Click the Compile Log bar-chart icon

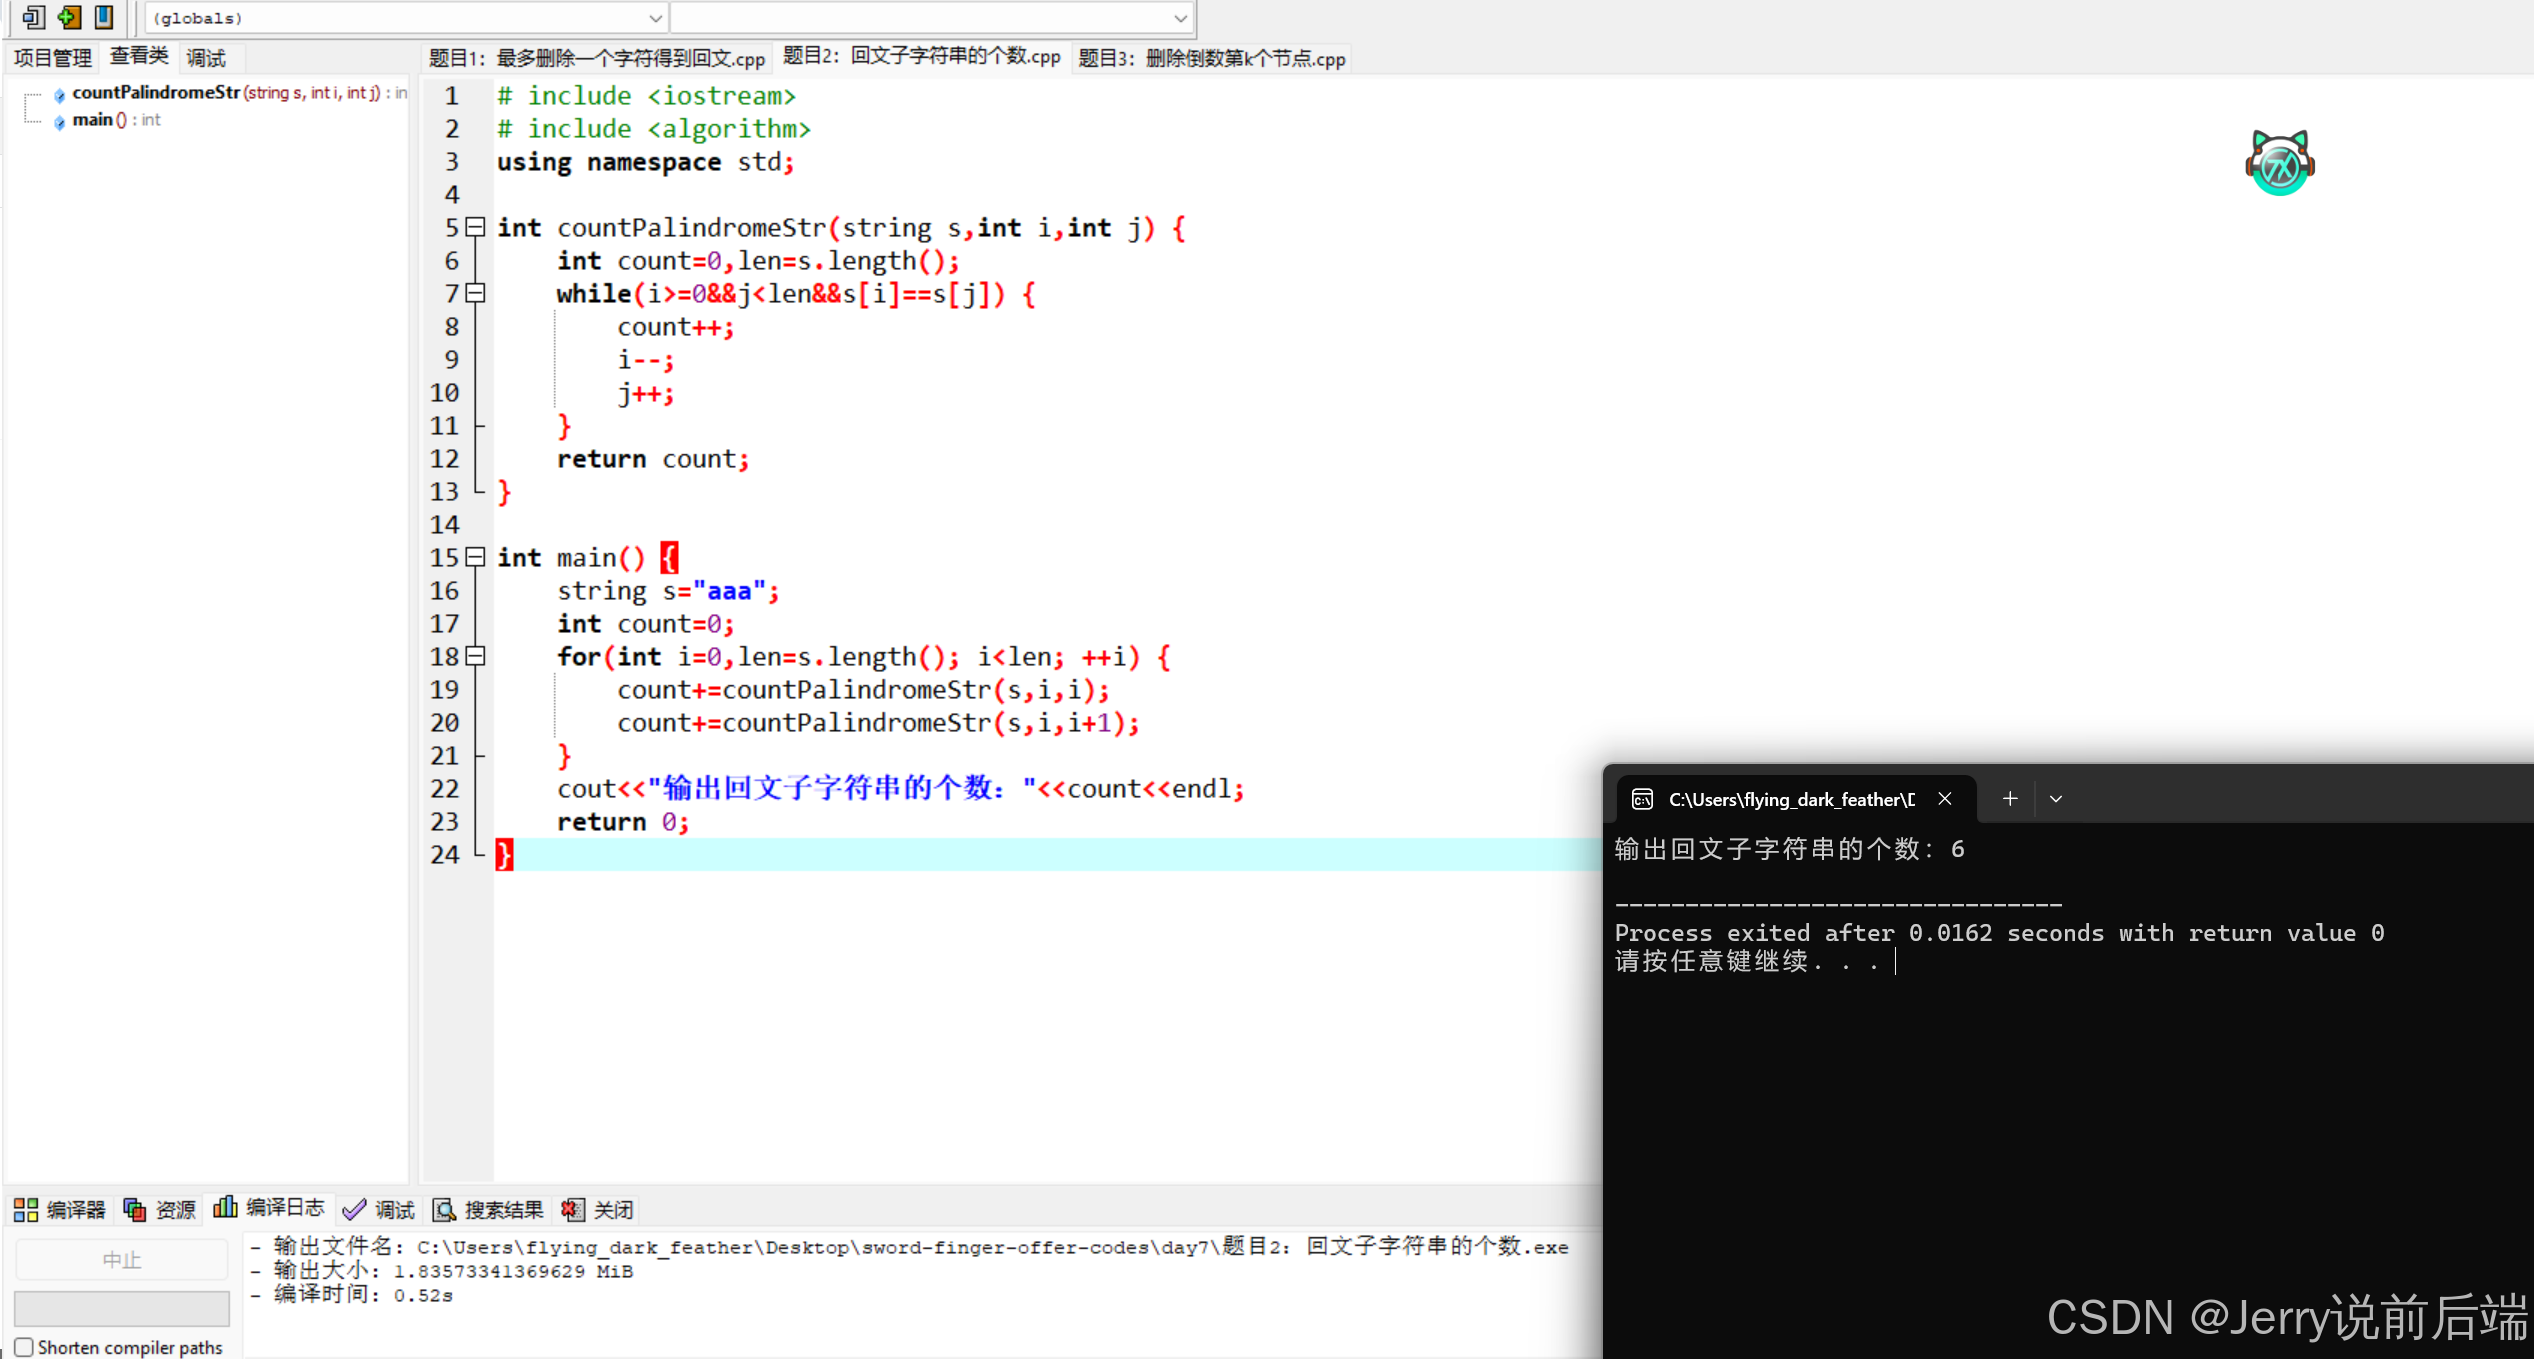point(226,1208)
